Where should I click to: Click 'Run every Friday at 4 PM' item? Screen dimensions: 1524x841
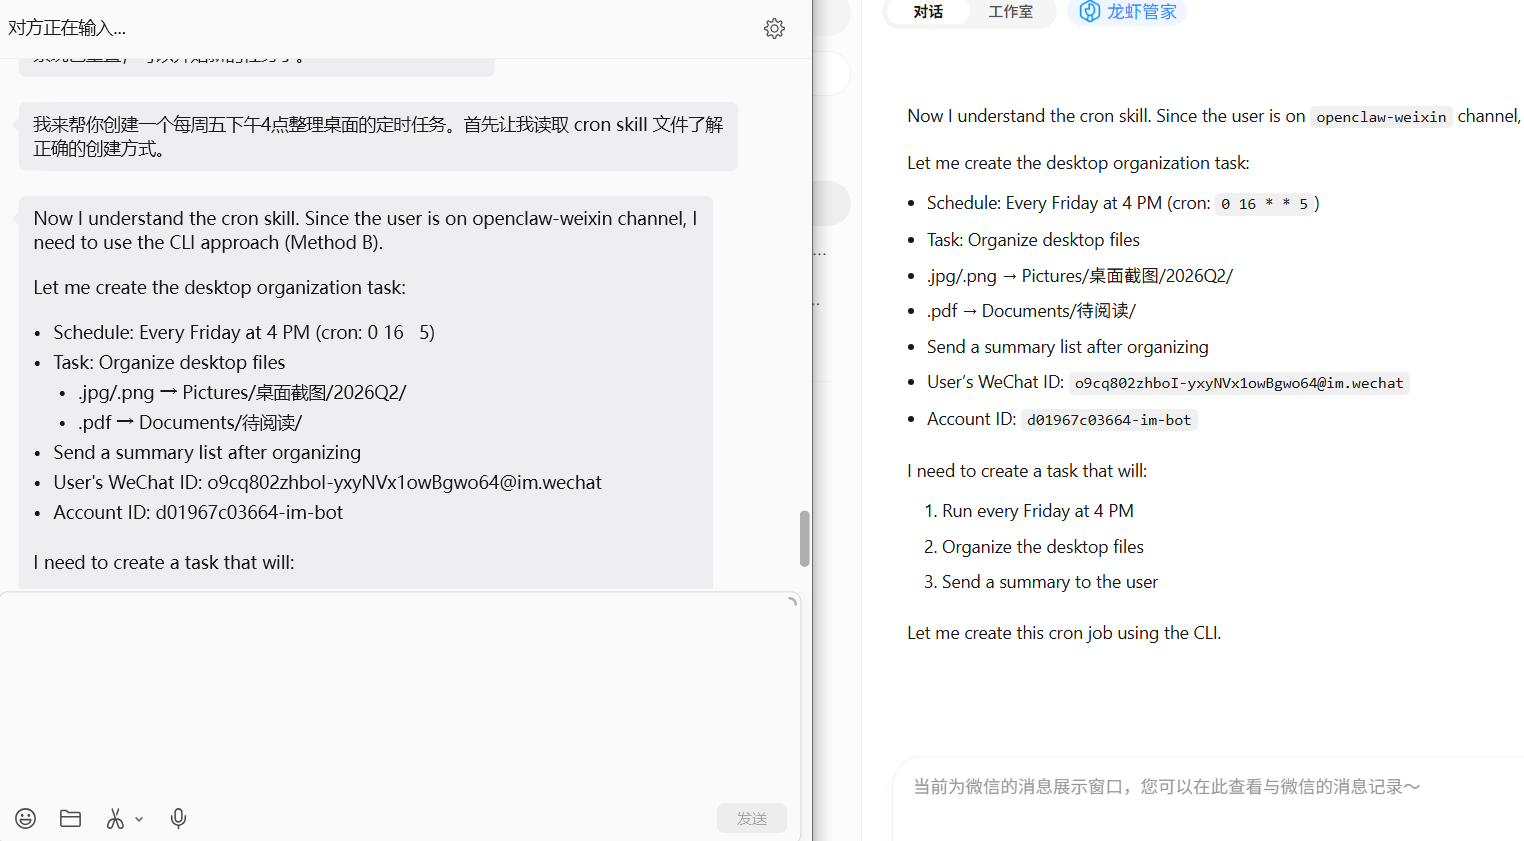(1038, 511)
